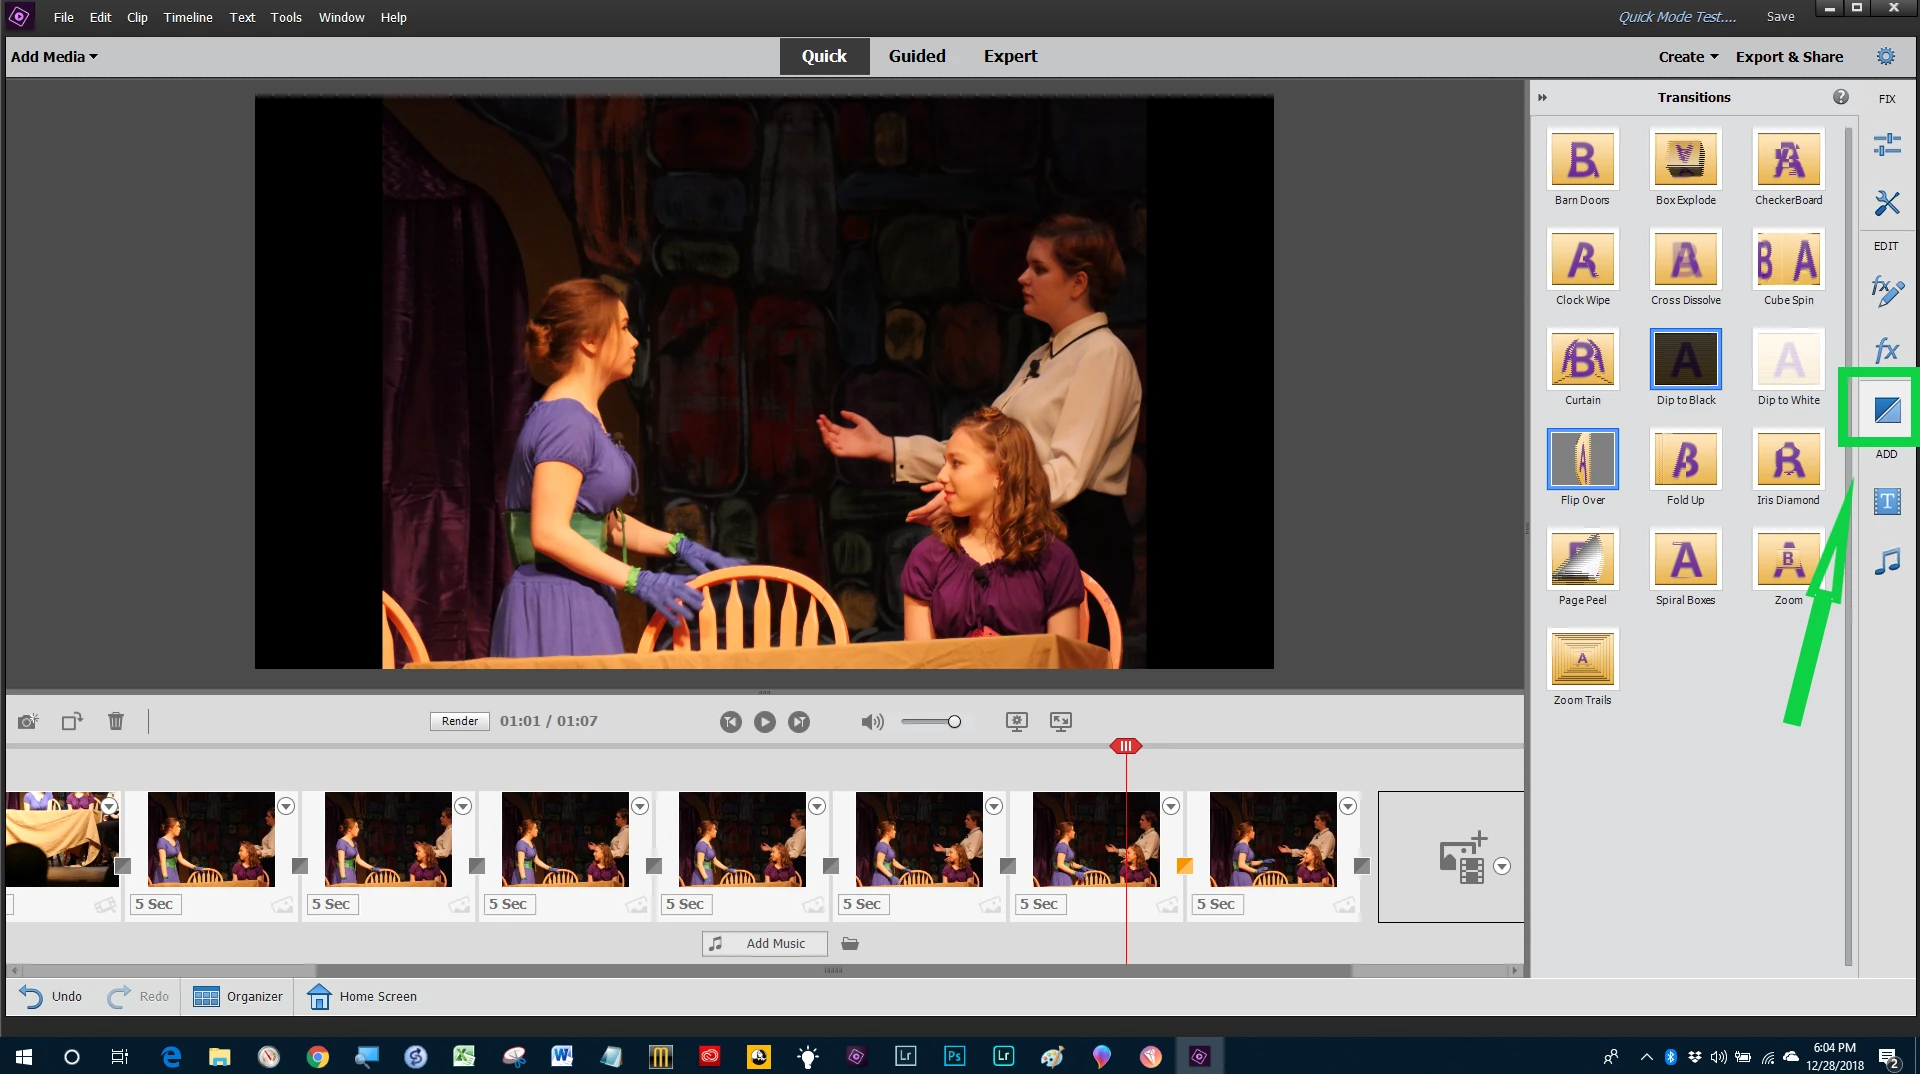Open the Create dropdown menu
This screenshot has height=1074, width=1920.
pyautogui.click(x=1688, y=57)
